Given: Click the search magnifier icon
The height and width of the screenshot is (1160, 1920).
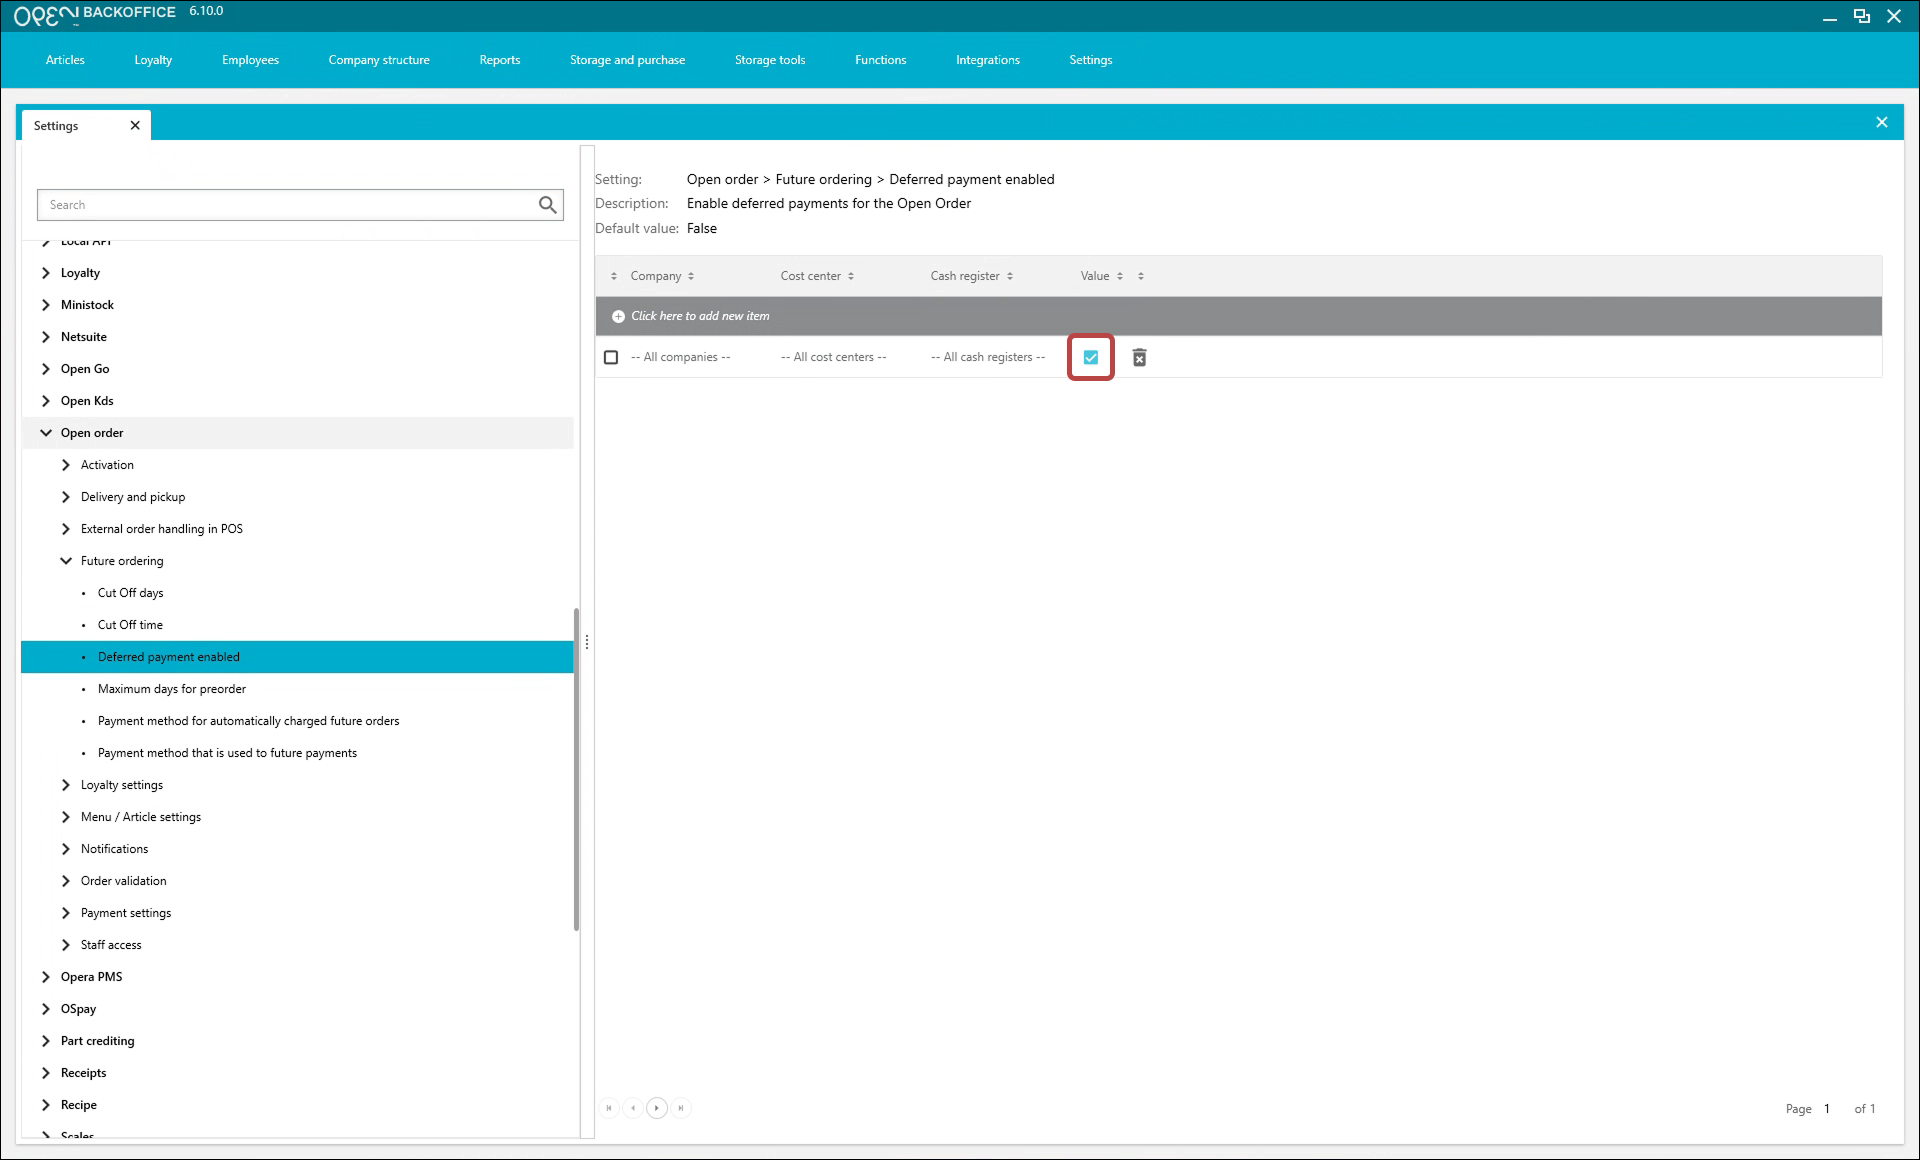Looking at the screenshot, I should click(x=547, y=205).
